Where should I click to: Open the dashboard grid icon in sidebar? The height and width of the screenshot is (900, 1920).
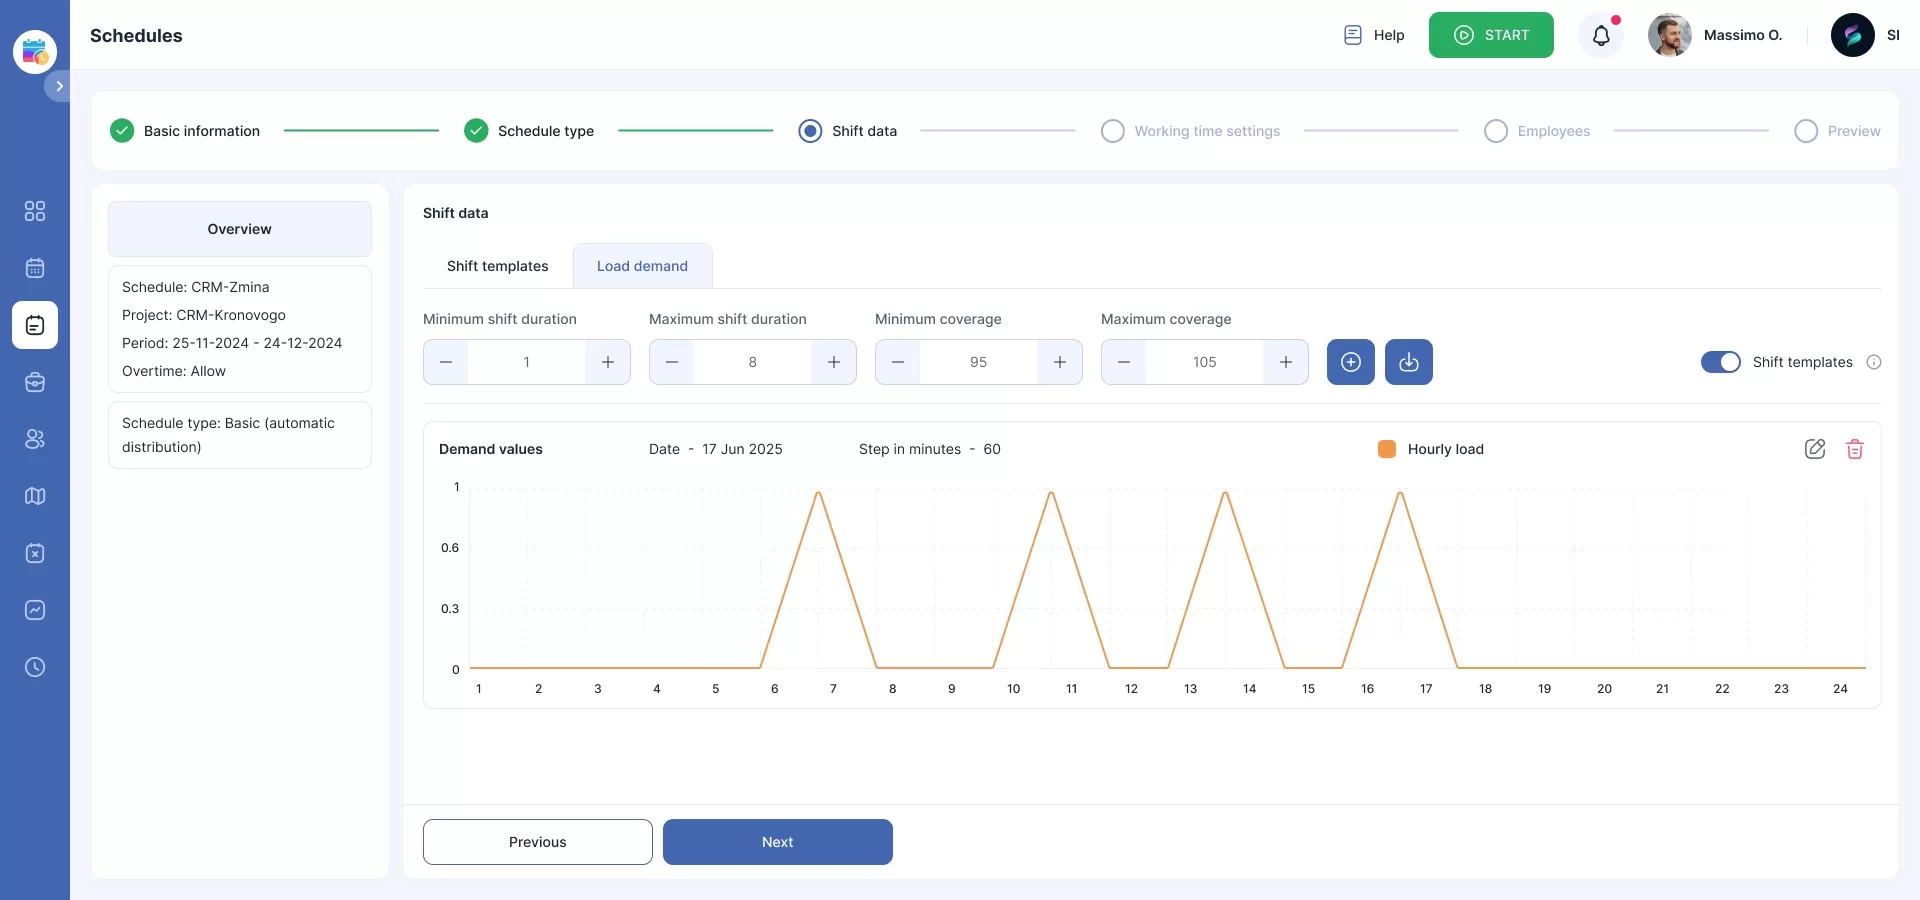[x=35, y=211]
